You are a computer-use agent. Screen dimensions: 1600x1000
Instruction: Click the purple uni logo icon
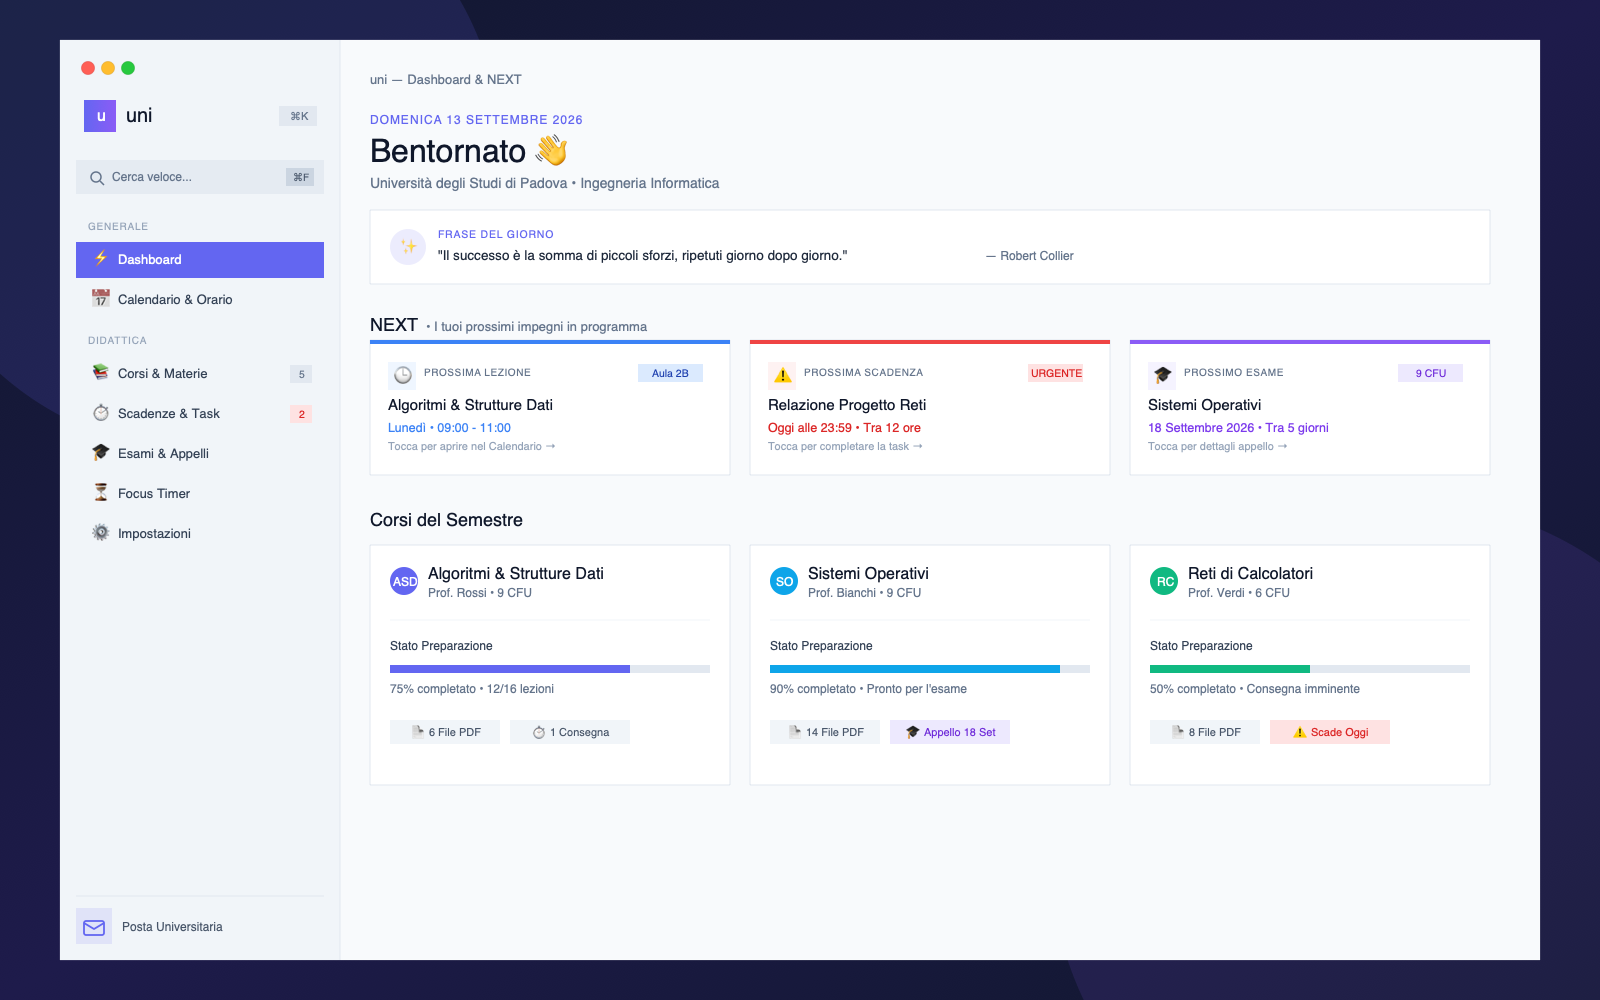[x=100, y=116]
